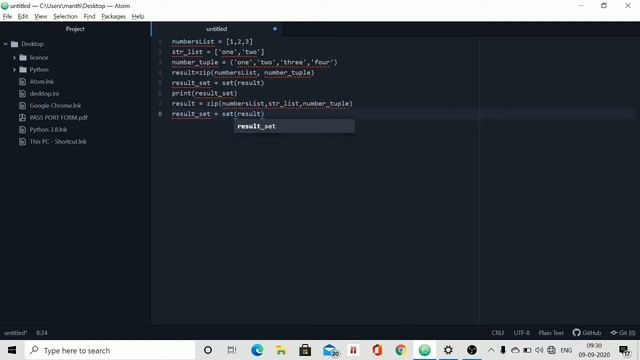Open the OBS icon on taskbar
This screenshot has height=360, width=640.
472,350
